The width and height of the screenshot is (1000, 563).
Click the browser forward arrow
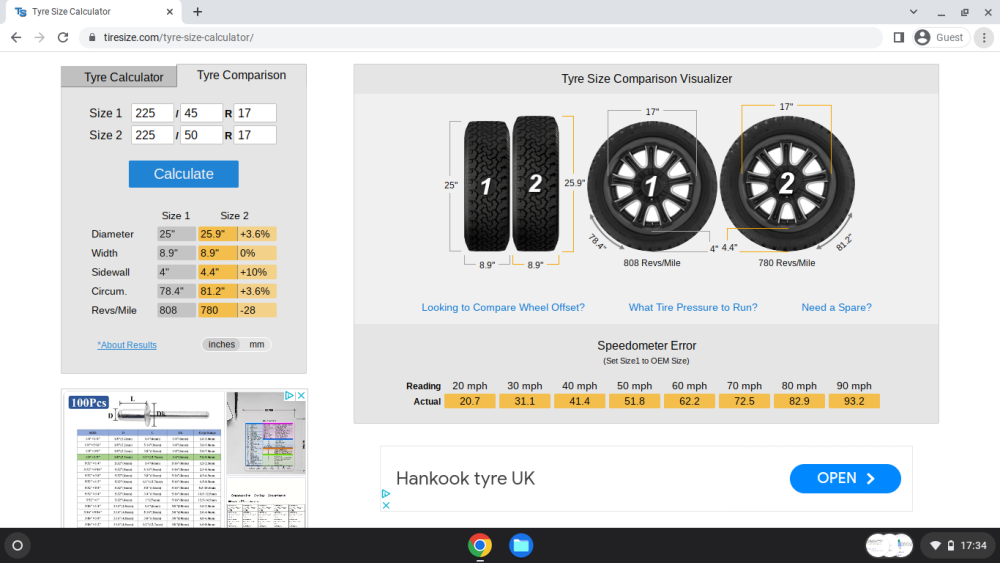pos(40,38)
